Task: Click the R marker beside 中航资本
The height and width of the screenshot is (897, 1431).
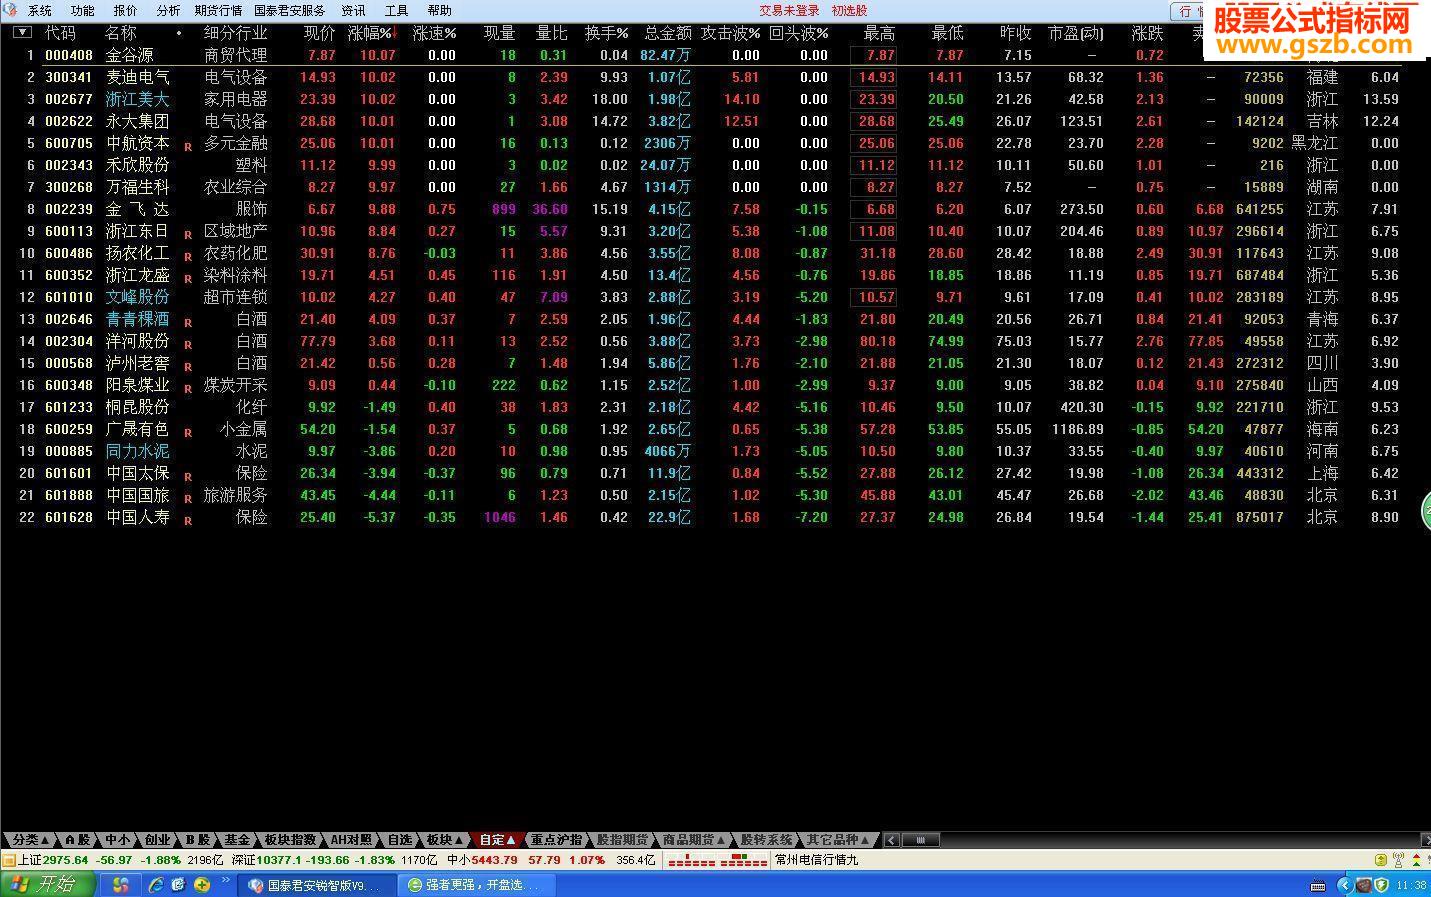Action: pos(187,147)
